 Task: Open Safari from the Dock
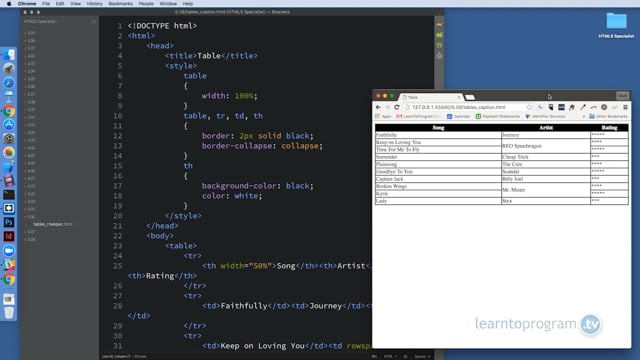click(9, 82)
